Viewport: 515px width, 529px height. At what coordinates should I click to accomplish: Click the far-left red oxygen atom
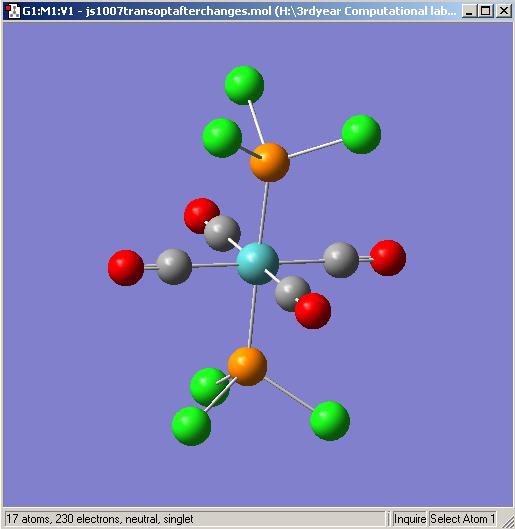(126, 268)
